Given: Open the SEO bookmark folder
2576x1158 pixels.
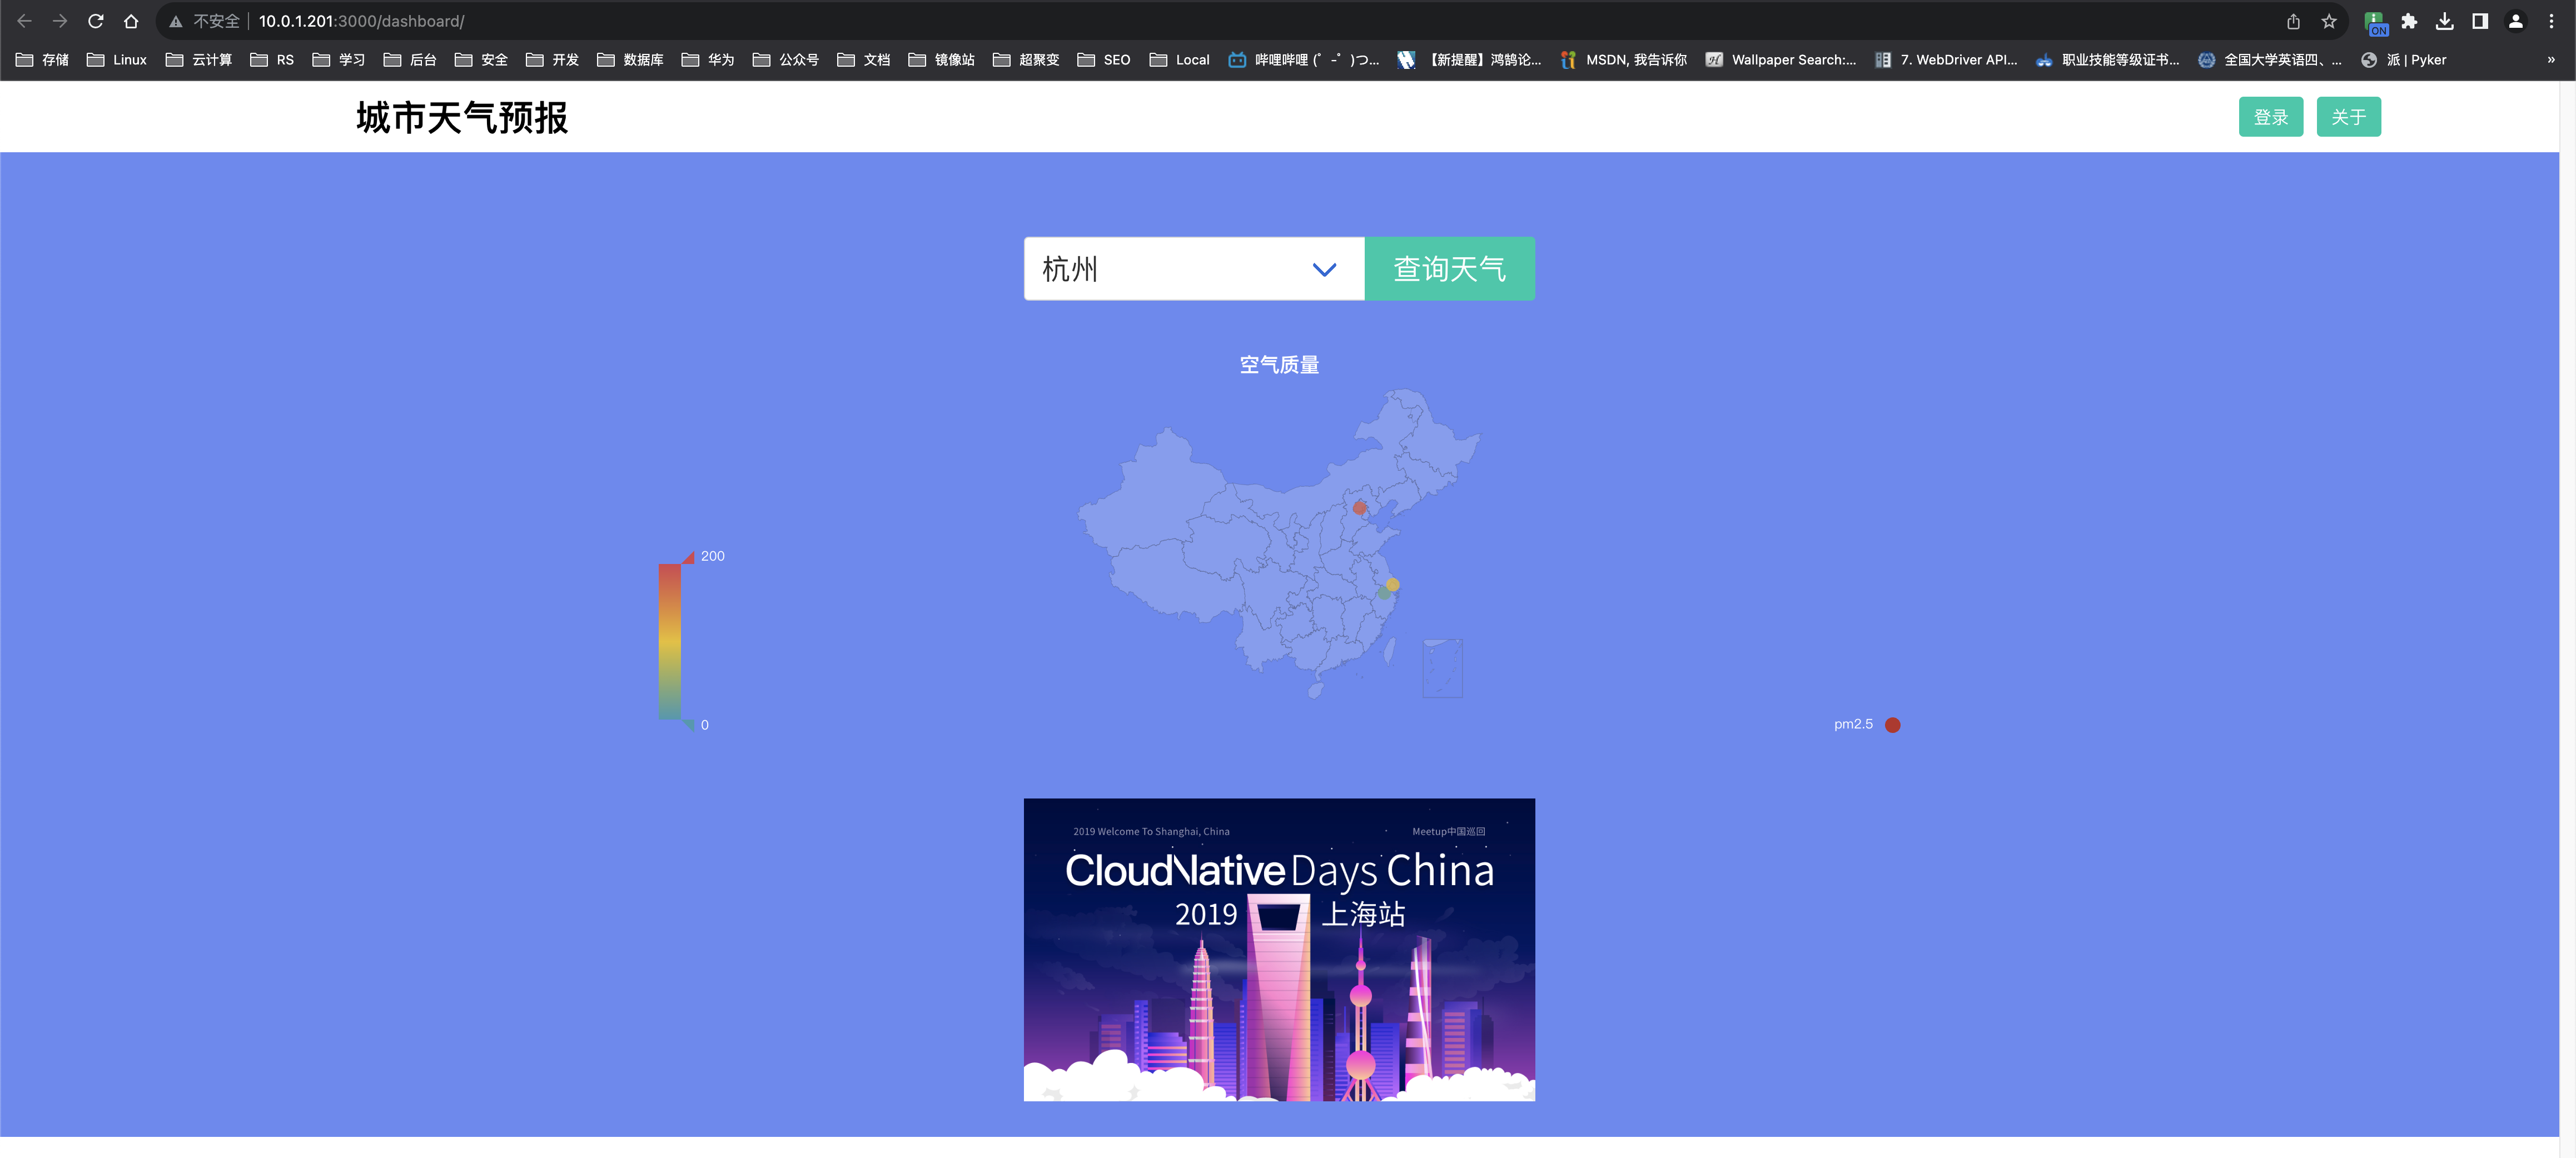Looking at the screenshot, I should [x=1104, y=60].
